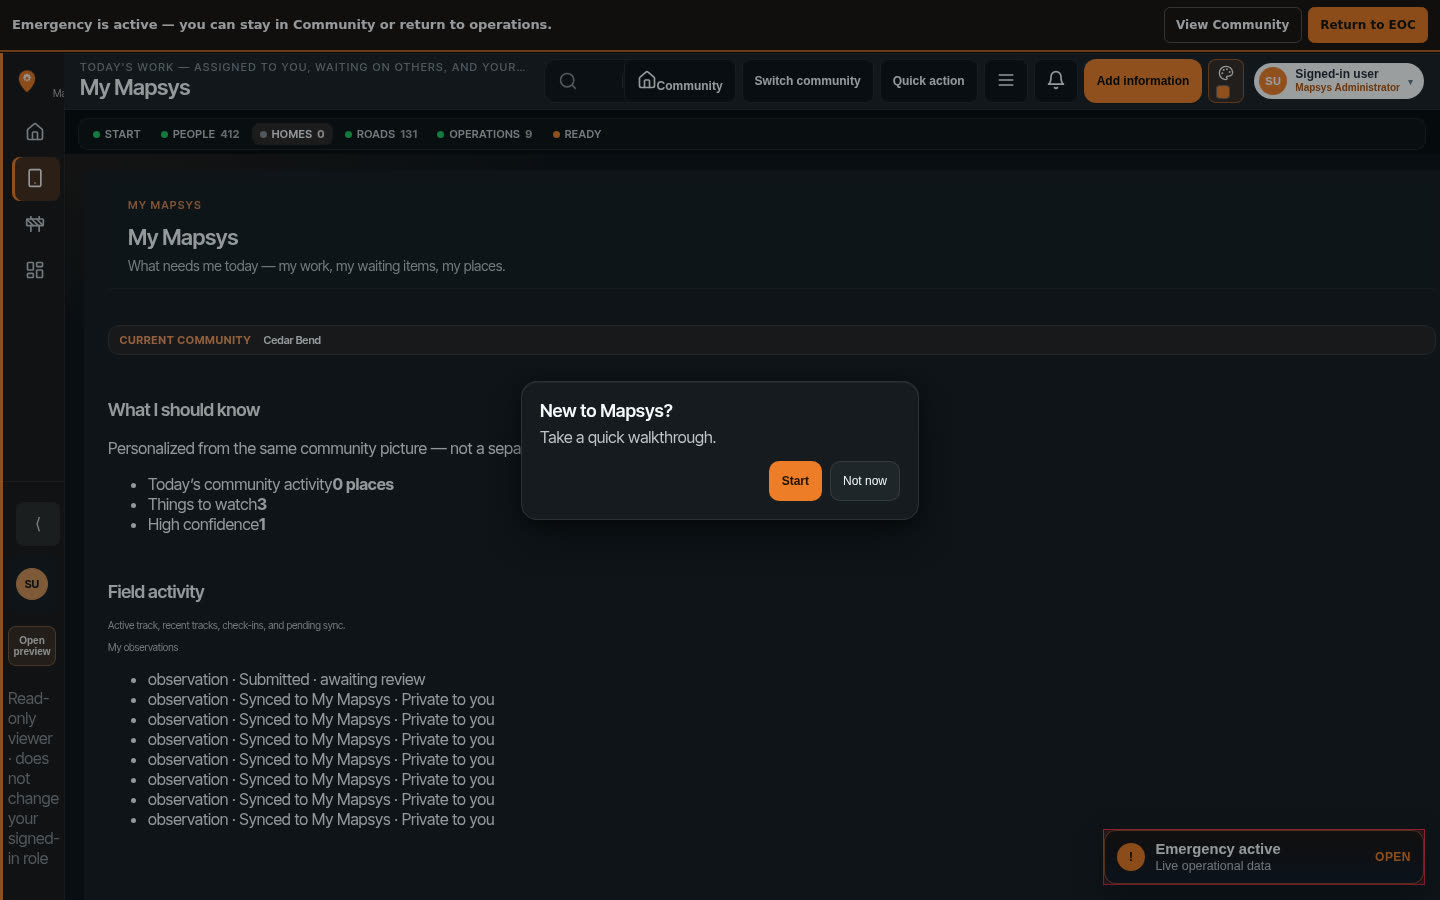Viewport: 1440px width, 900px height.
Task: Click the 'Submitted · awaiting review' observation
Action: tap(286, 680)
